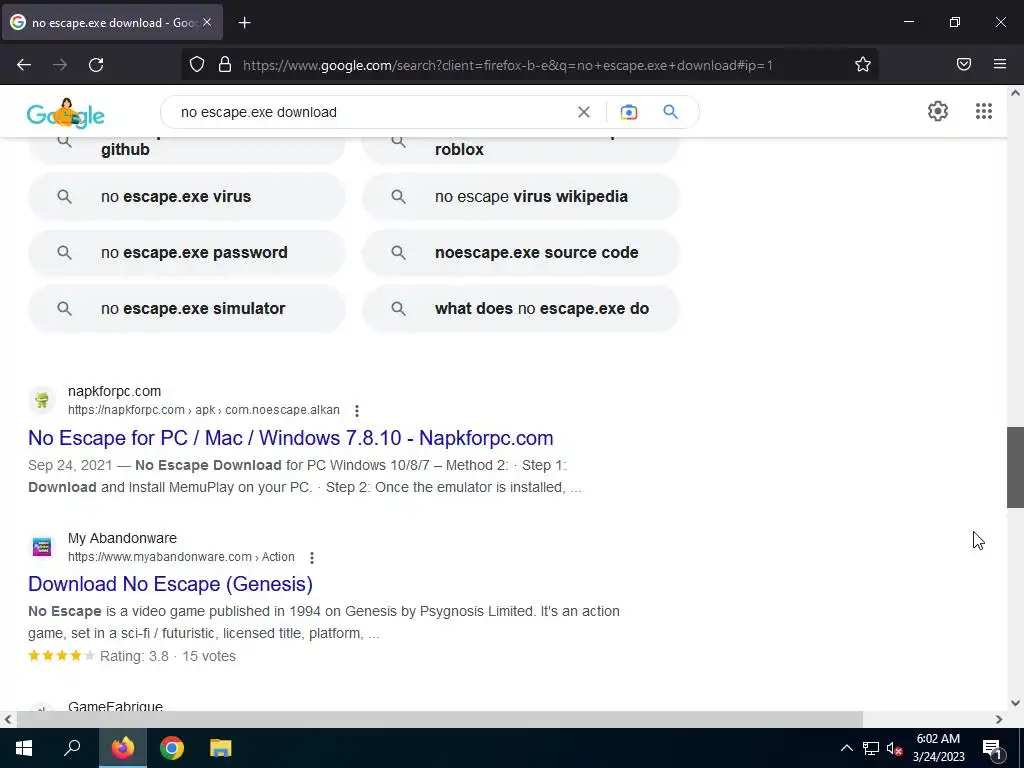
Task: Search by image with camera icon
Action: [628, 112]
